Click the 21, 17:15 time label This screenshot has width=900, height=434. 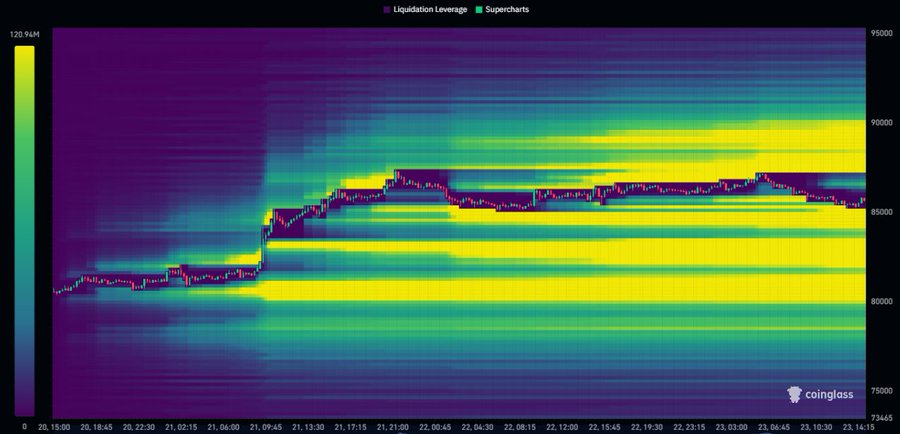351,428
